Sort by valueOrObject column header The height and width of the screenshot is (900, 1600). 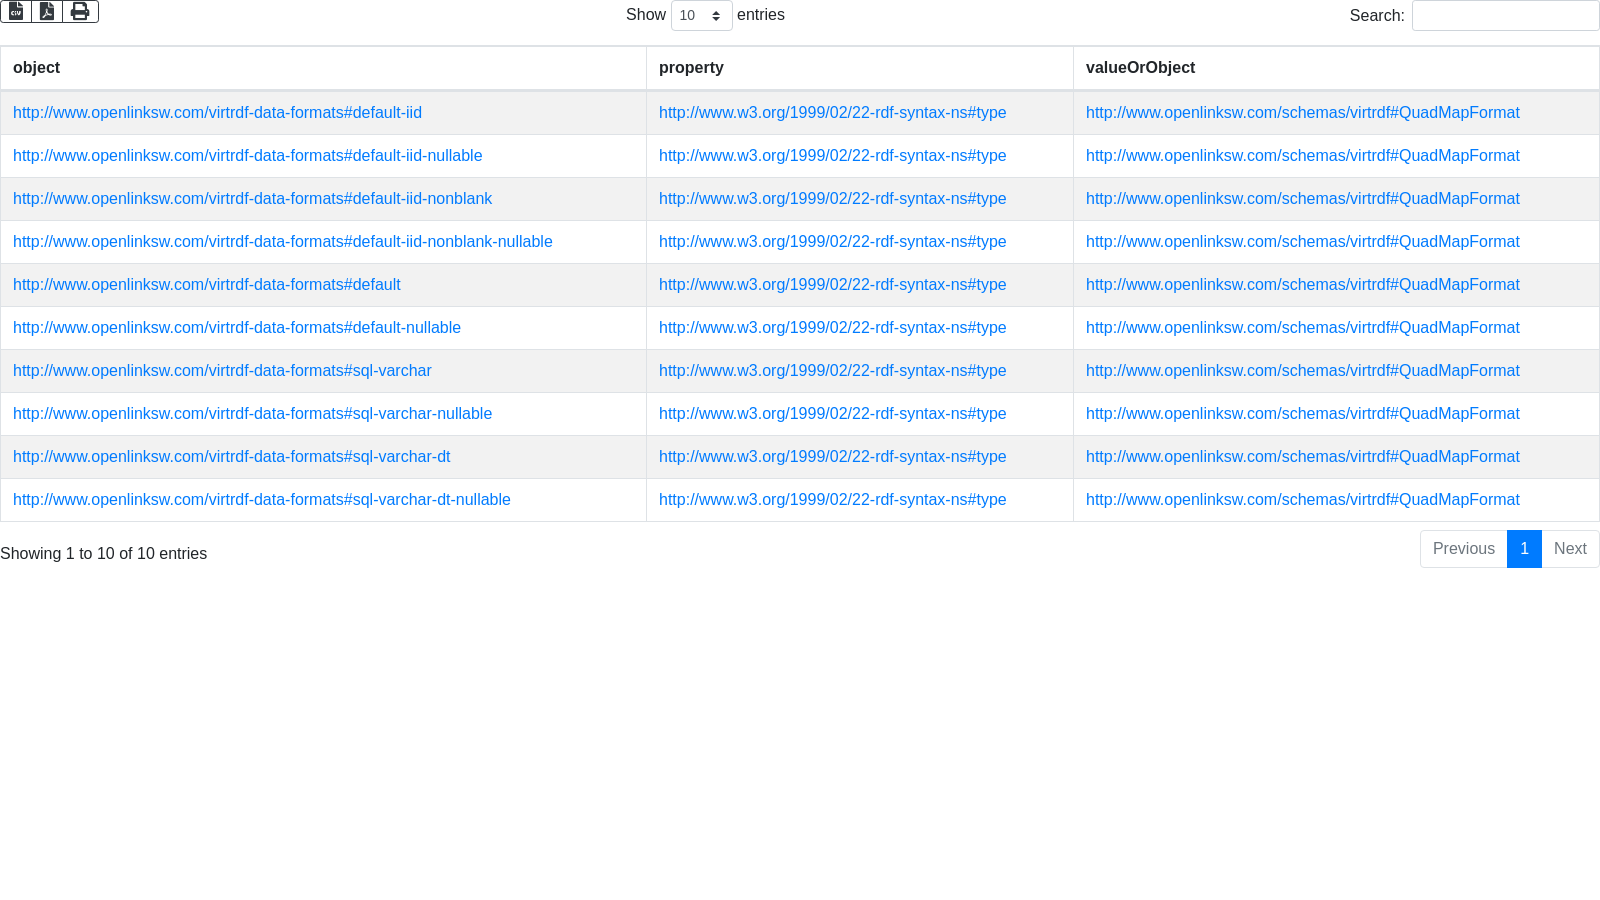point(1140,68)
